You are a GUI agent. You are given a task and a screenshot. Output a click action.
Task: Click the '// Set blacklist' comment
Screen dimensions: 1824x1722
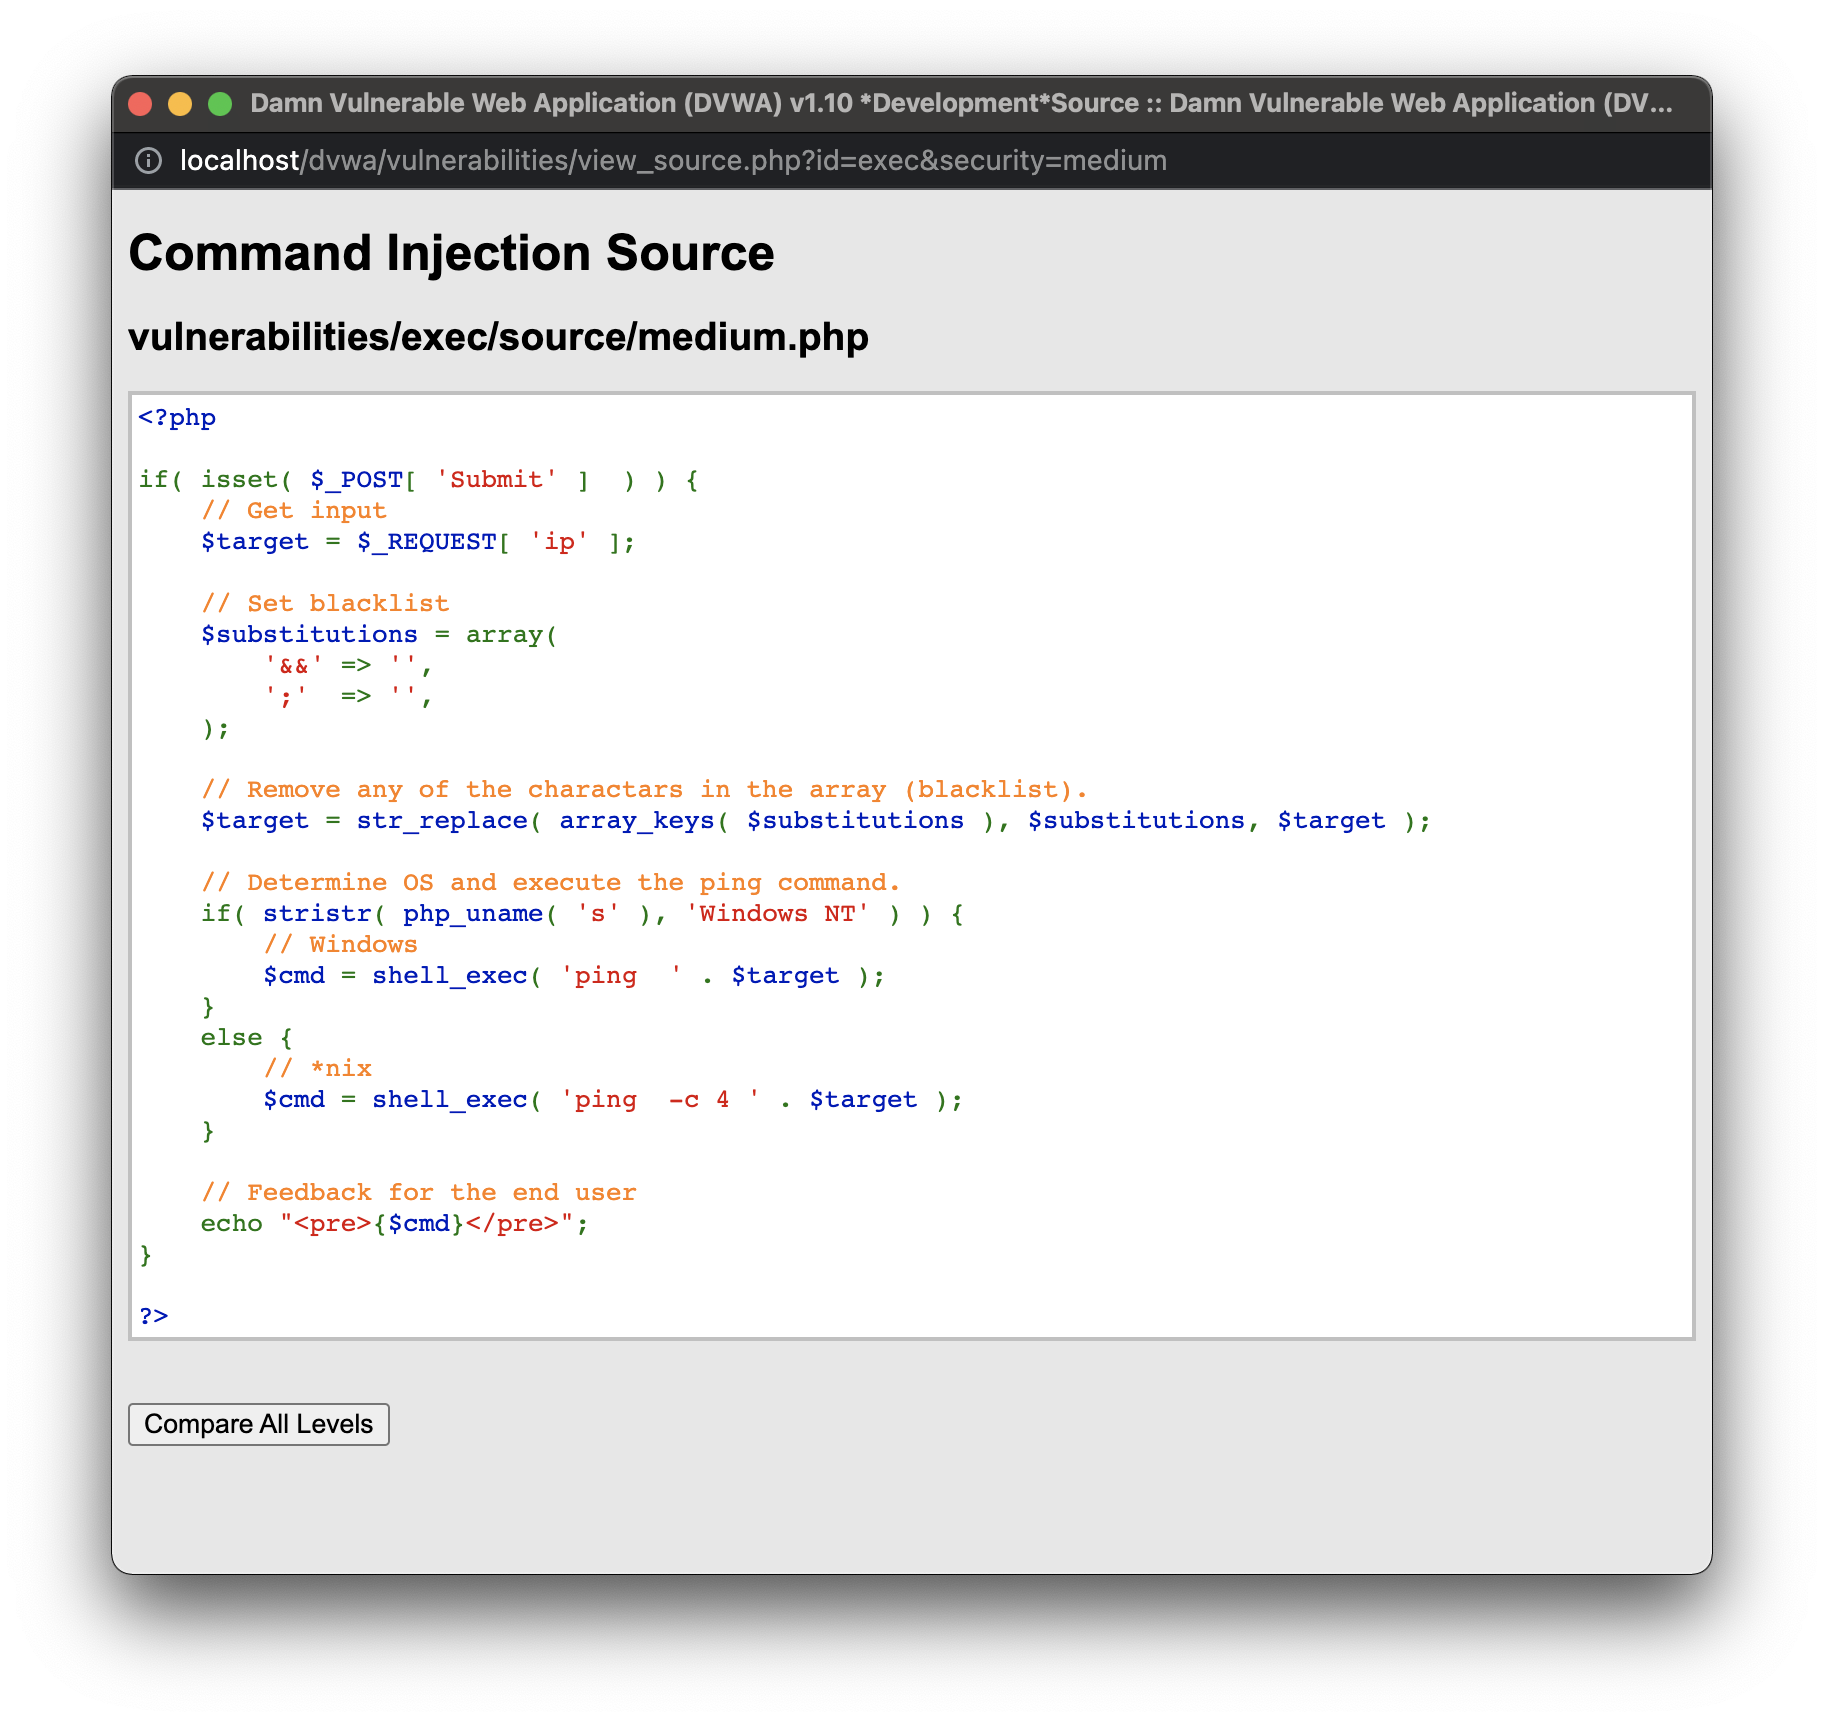pos(325,604)
